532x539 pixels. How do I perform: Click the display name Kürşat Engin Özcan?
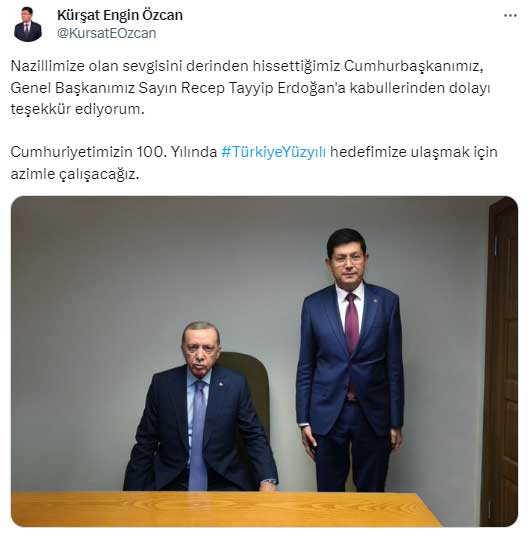click(120, 15)
